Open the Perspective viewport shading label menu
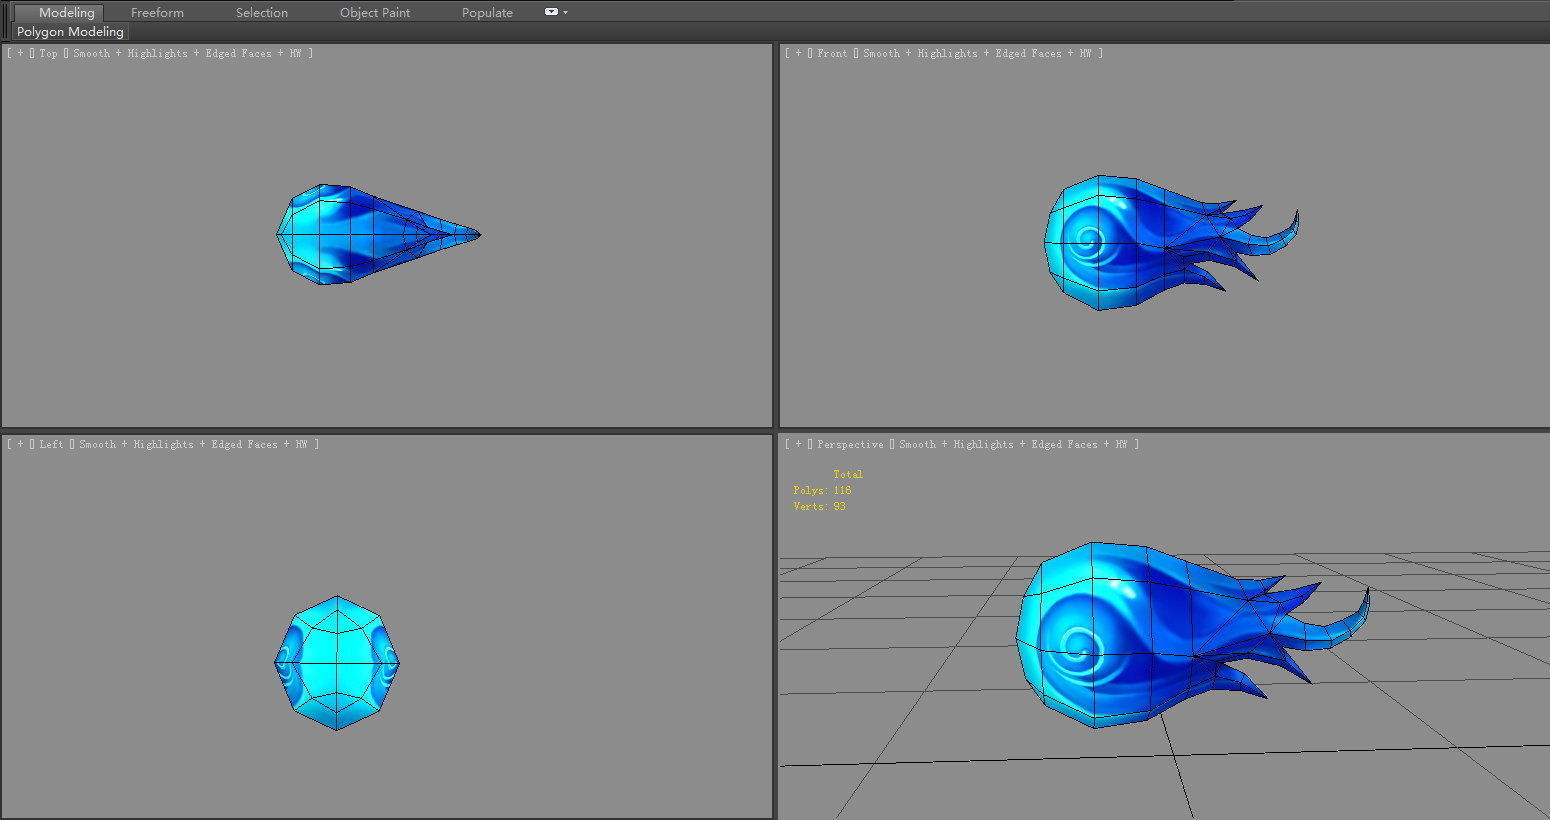This screenshot has height=820, width=1550. tap(1013, 444)
